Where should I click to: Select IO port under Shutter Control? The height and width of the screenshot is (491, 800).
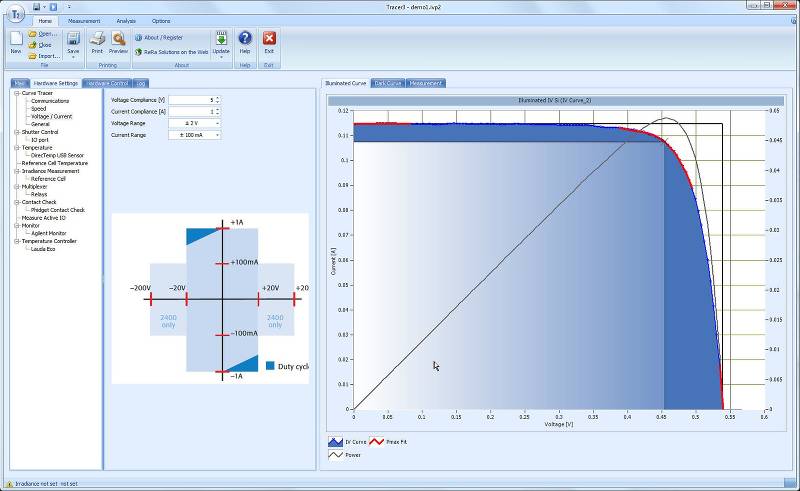40,140
